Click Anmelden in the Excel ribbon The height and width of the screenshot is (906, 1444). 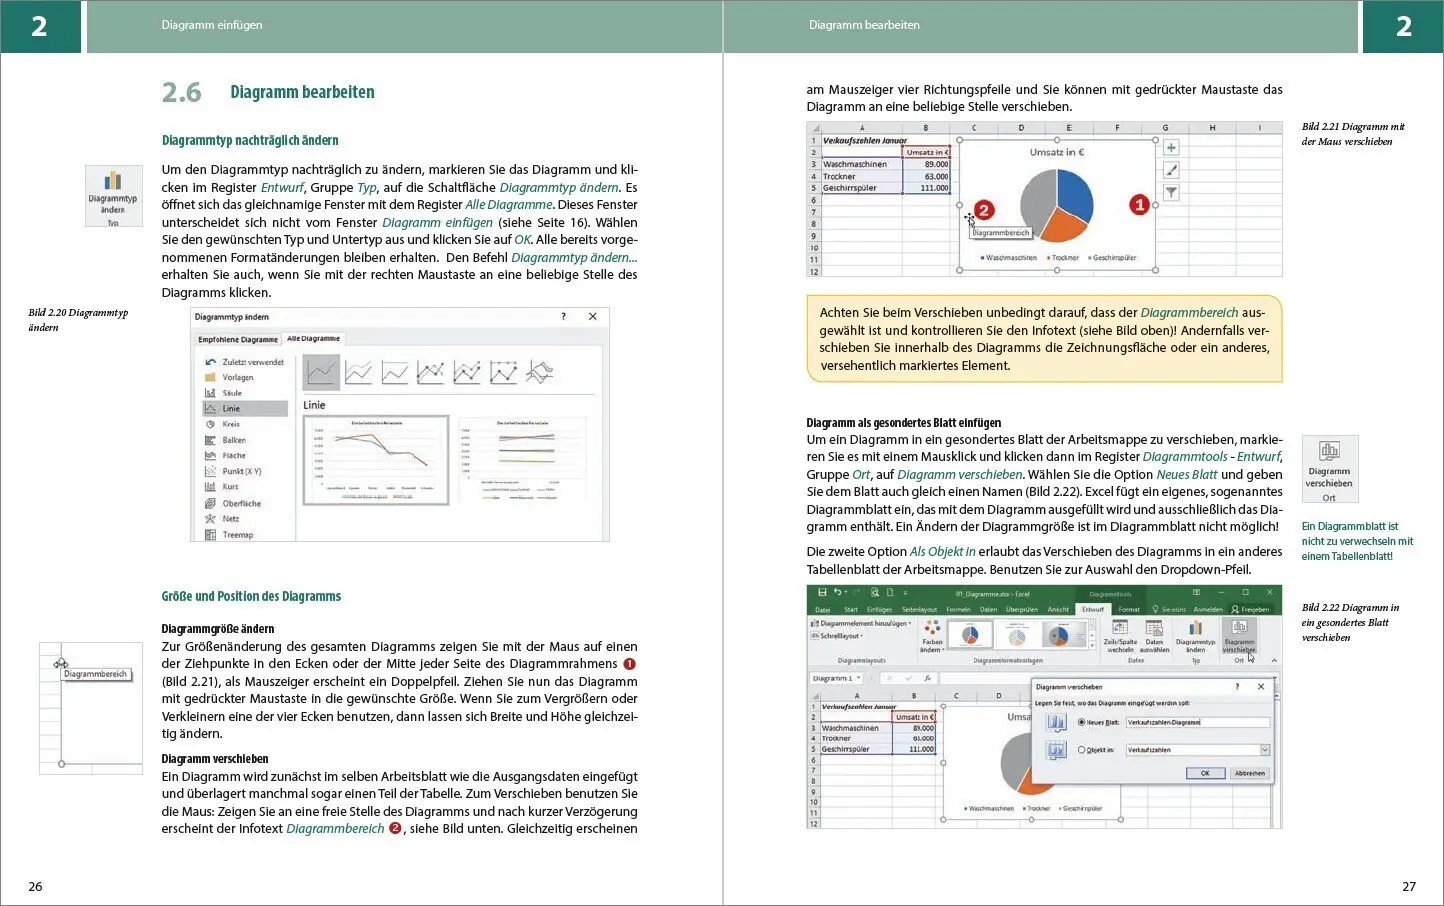pyautogui.click(x=1208, y=609)
